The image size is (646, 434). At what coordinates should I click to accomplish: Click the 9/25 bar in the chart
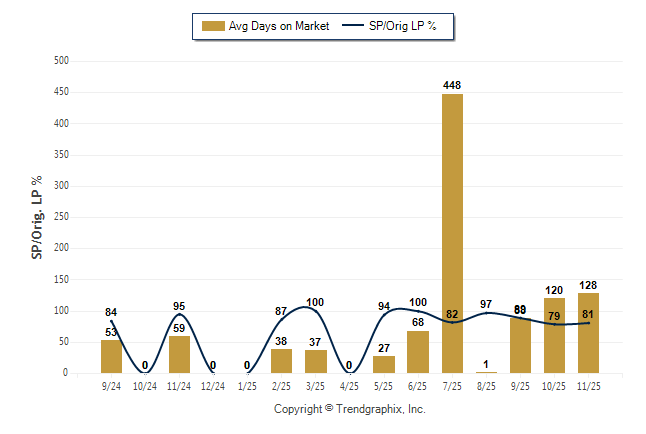[520, 345]
